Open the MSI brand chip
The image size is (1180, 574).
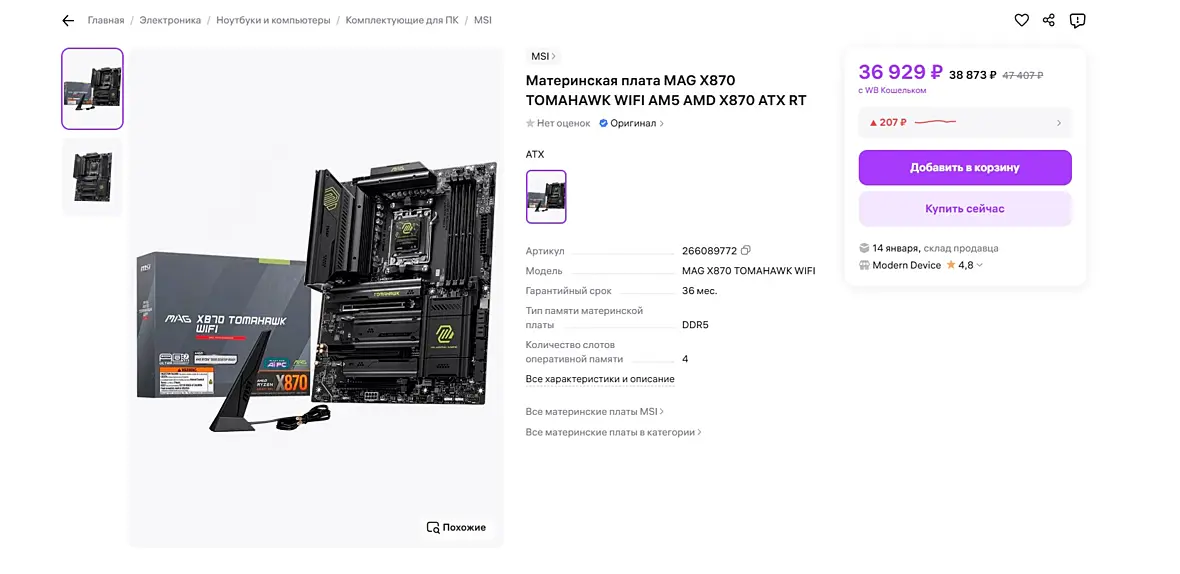click(x=543, y=56)
